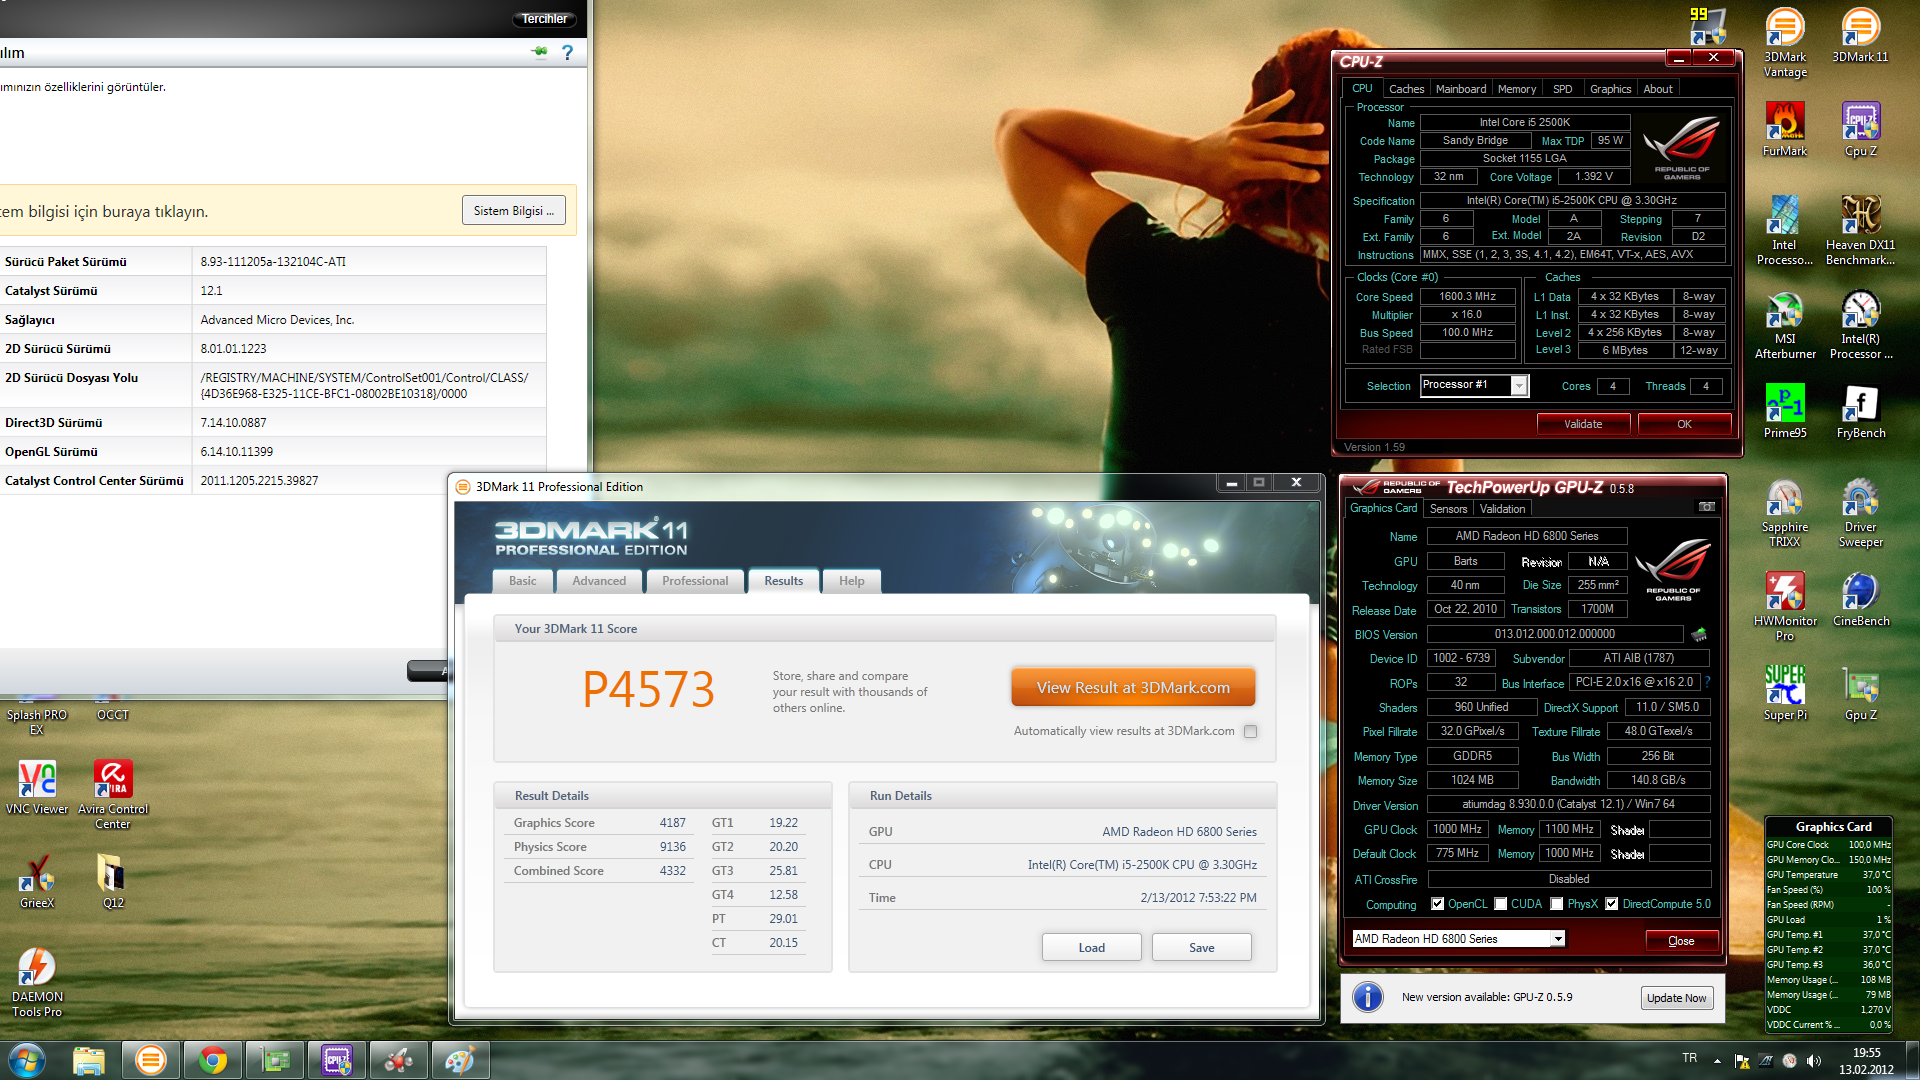Launch DAEMON Tools Pro icon
1920x1080 pixels.
pos(37,983)
